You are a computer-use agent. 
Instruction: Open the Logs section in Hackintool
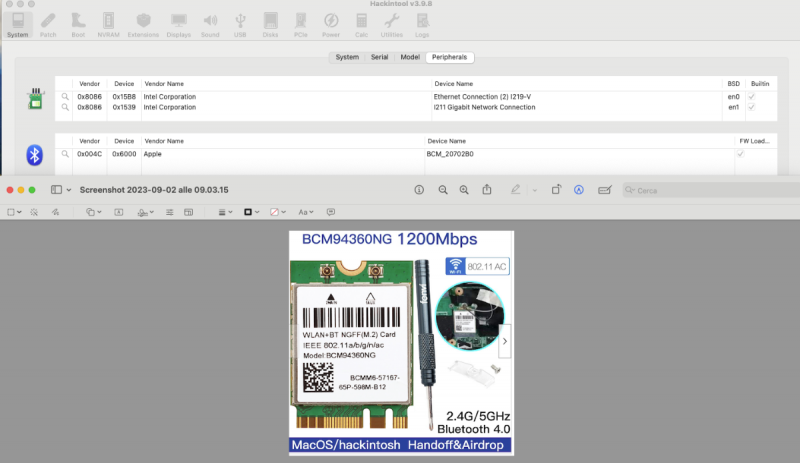pos(422,25)
